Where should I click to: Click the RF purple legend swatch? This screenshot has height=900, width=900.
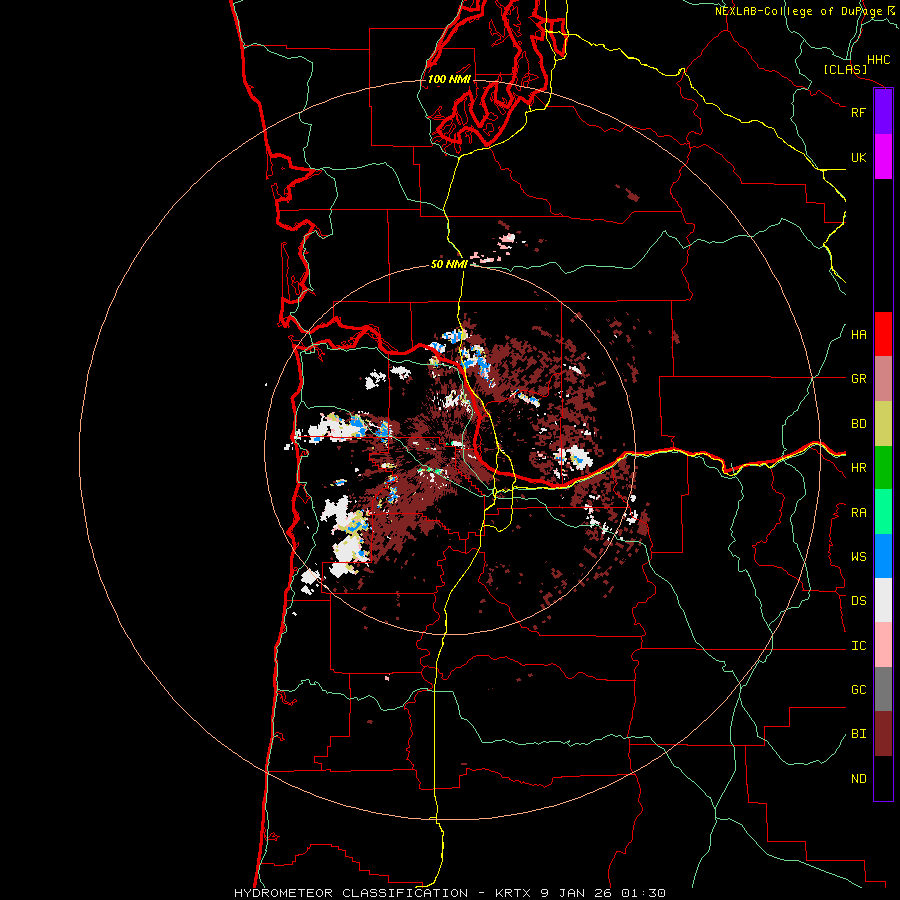click(x=883, y=112)
